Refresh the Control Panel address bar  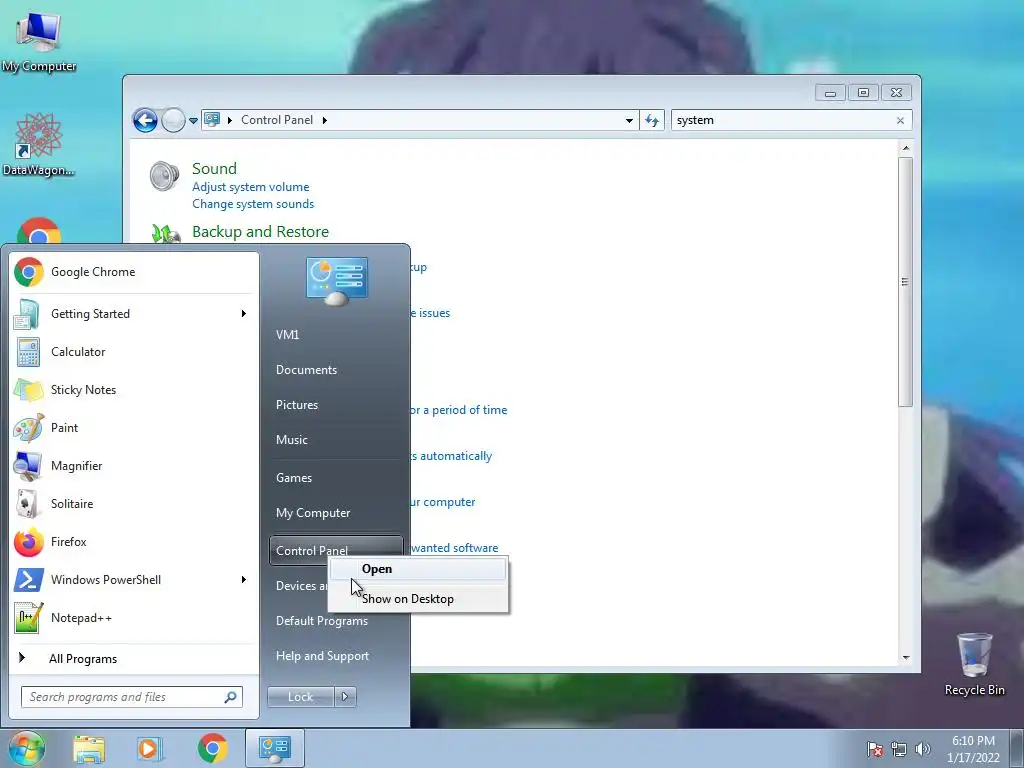[652, 120]
